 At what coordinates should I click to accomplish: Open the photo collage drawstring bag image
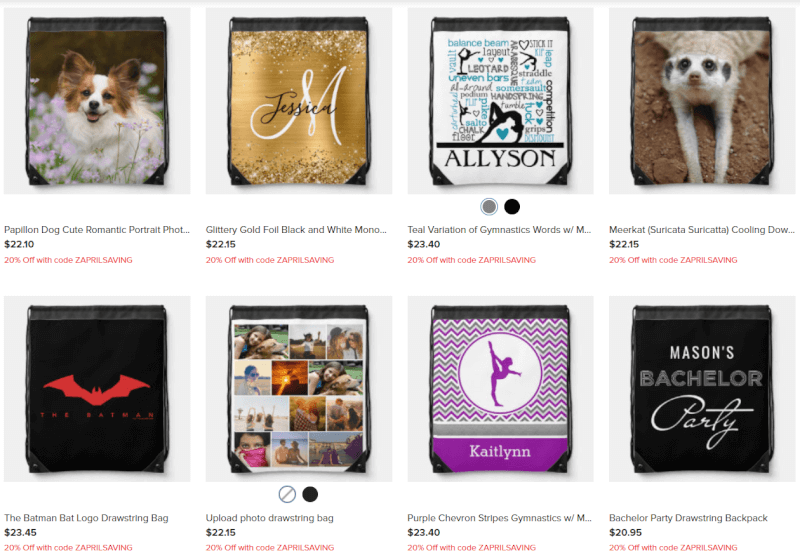pyautogui.click(x=299, y=389)
